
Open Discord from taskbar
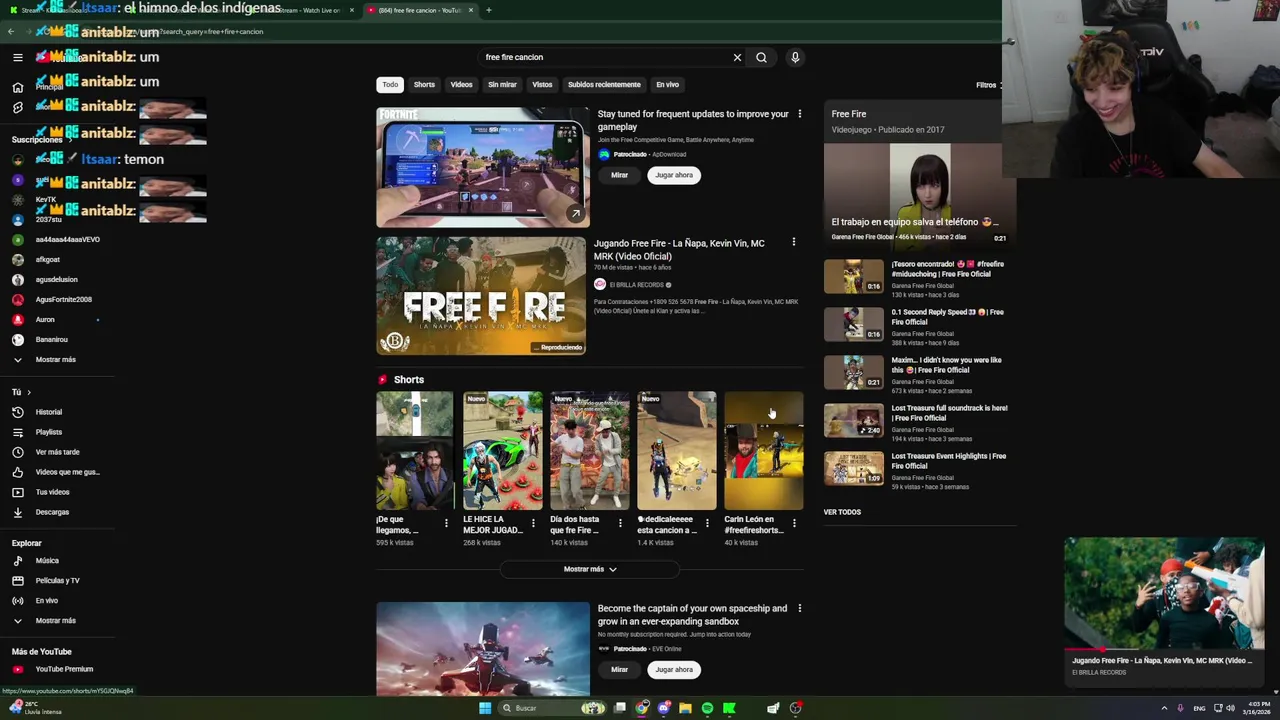(663, 708)
